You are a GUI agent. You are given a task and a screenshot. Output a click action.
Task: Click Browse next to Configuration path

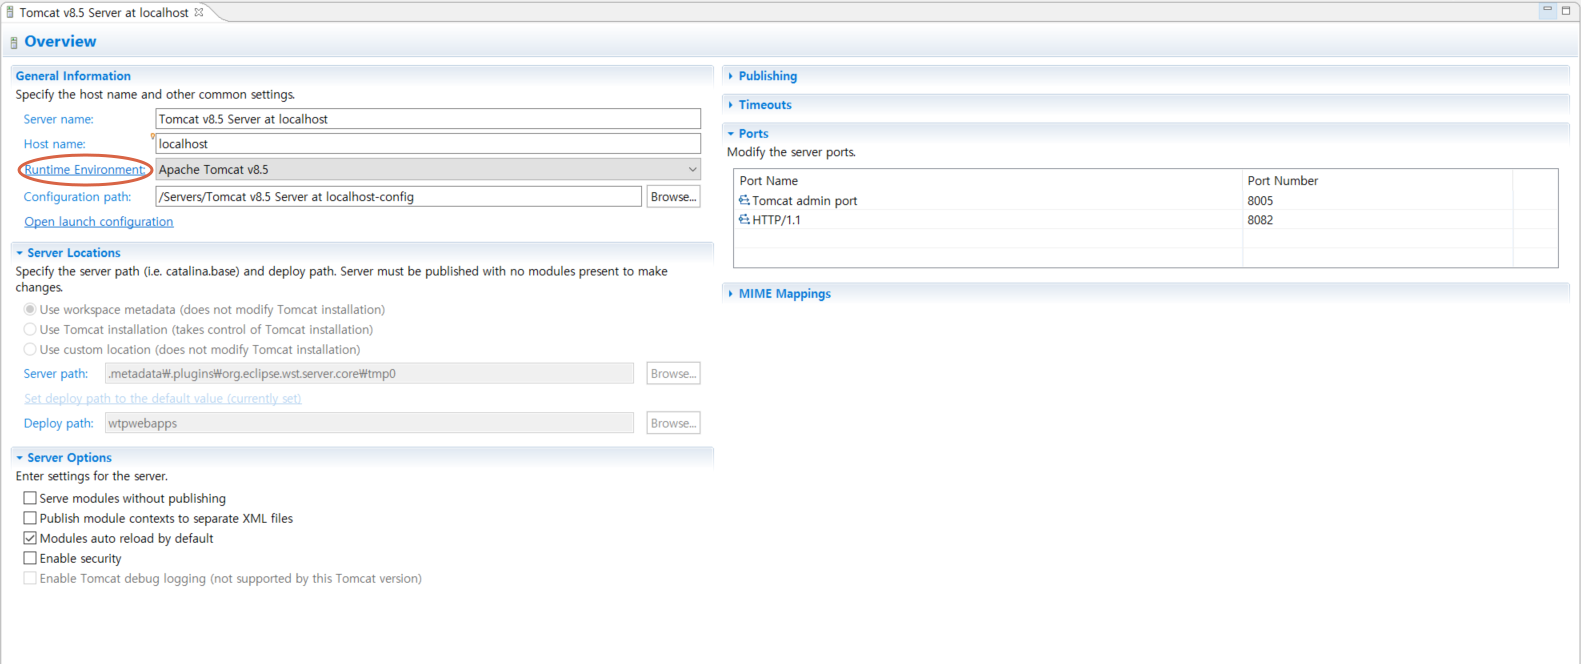click(673, 197)
